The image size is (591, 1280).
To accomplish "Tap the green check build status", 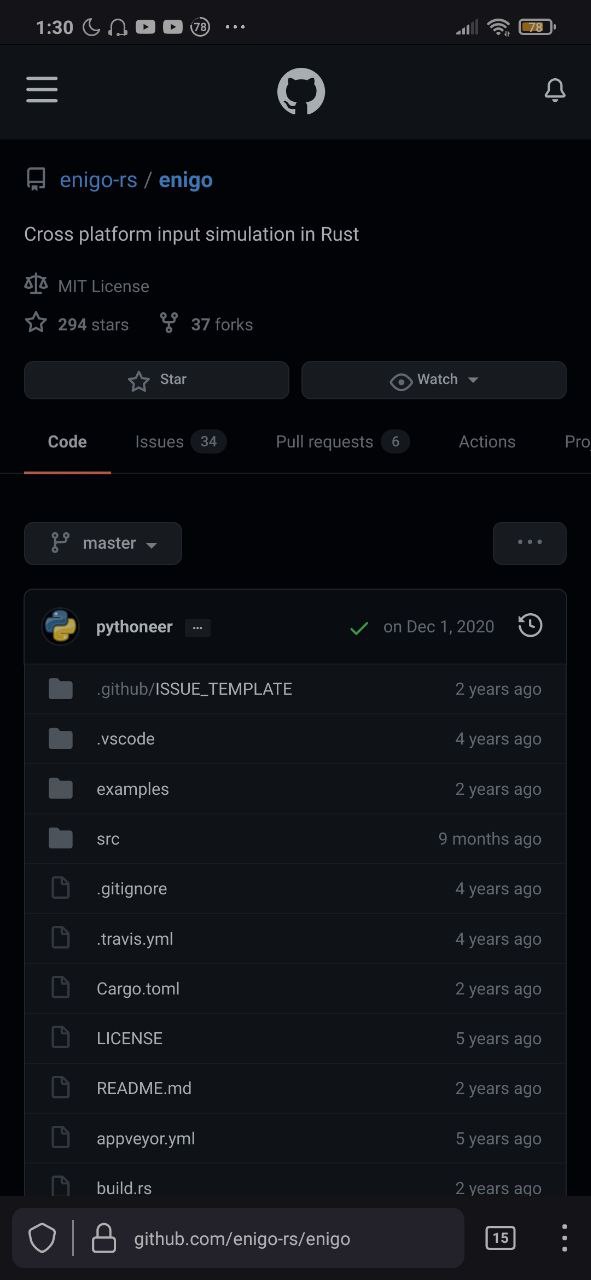I will click(x=359, y=628).
